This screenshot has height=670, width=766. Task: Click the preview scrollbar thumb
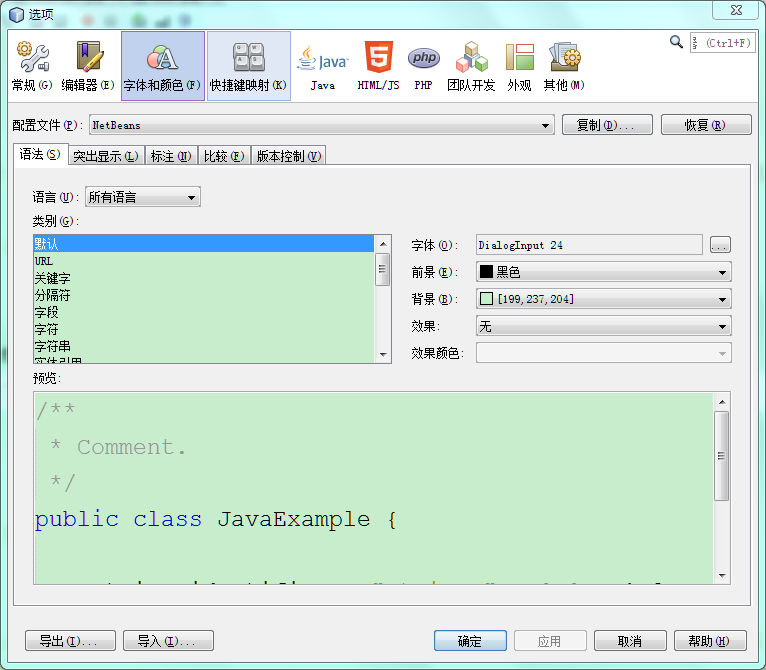click(722, 456)
